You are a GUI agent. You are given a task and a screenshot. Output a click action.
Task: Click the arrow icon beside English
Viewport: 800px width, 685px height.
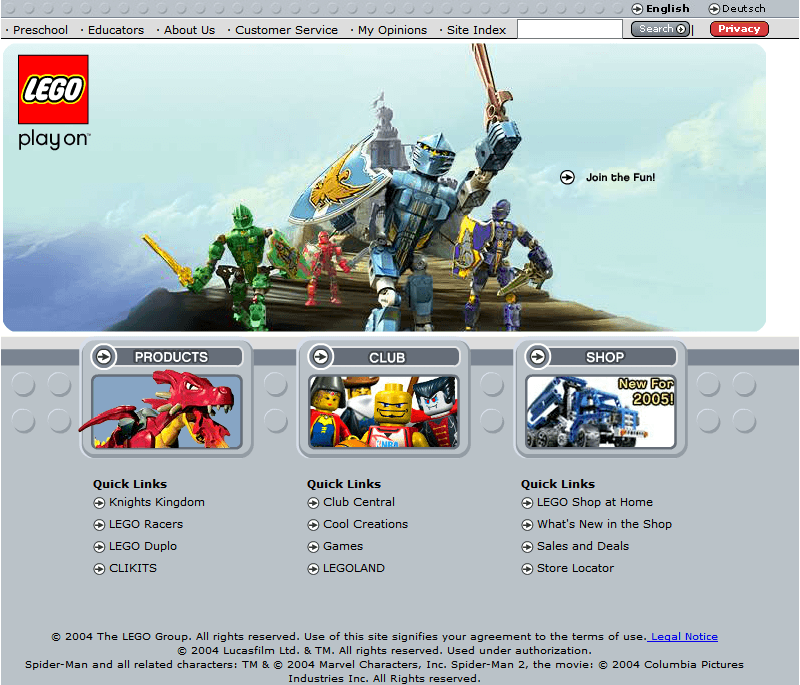pos(637,9)
